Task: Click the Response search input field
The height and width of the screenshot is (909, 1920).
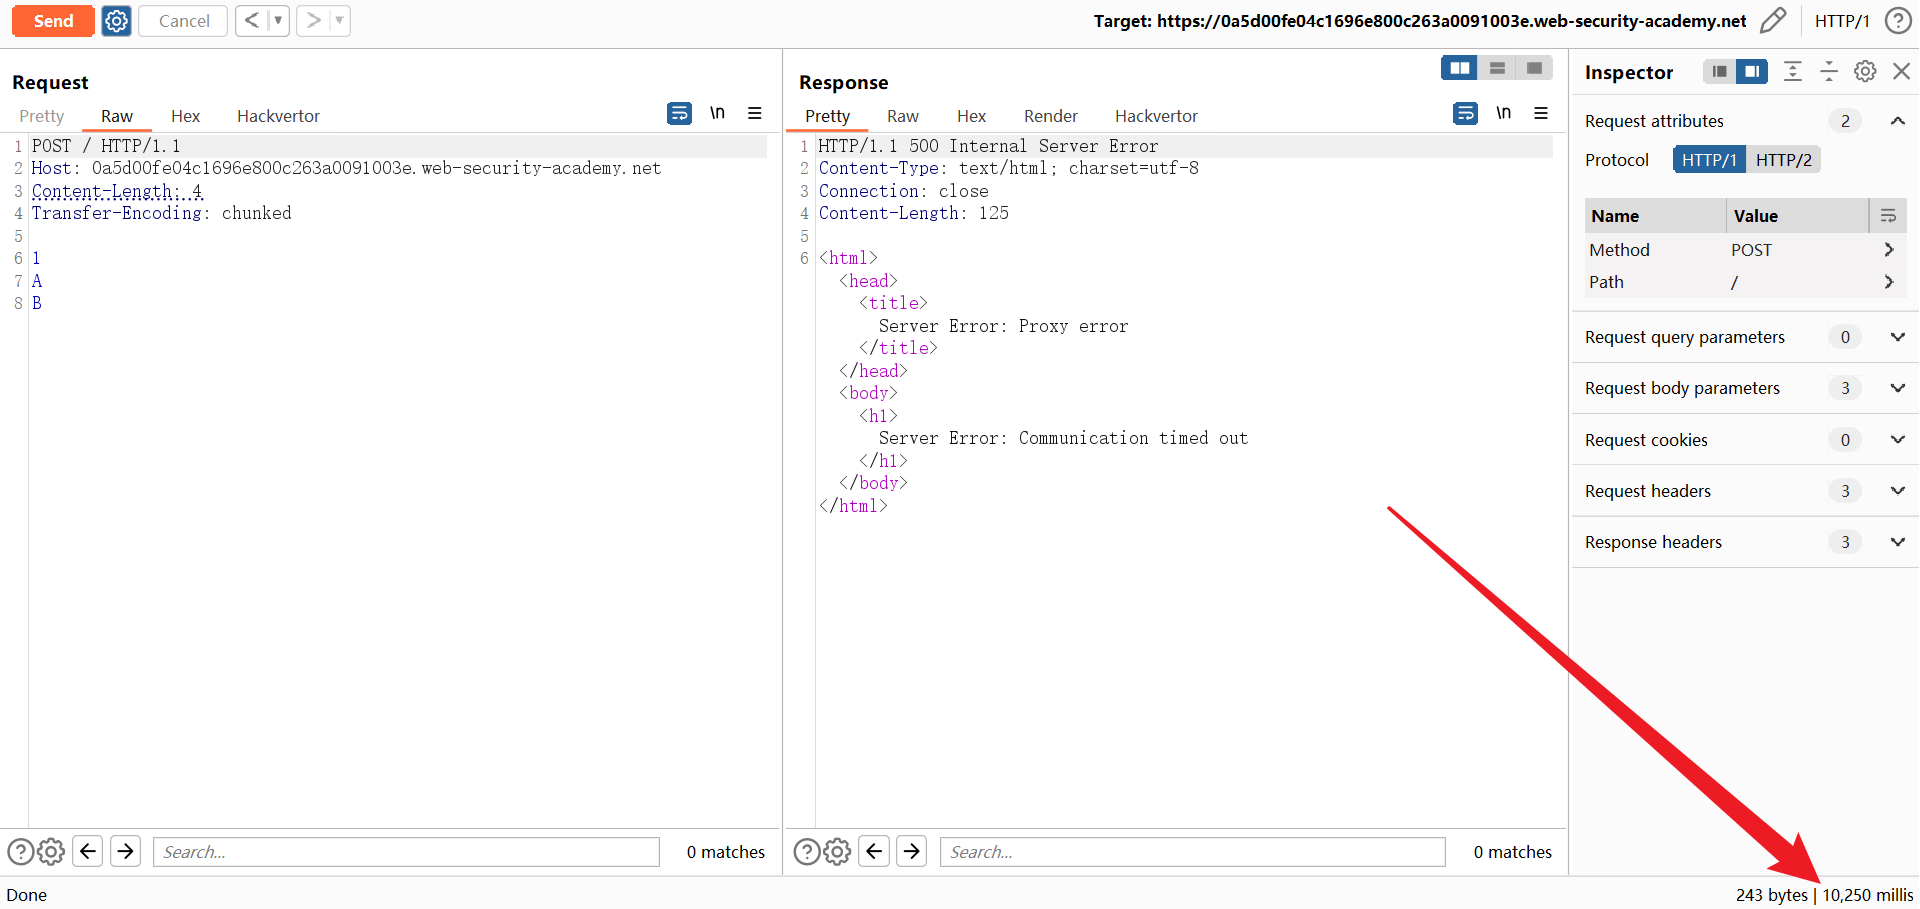Action: (x=1192, y=852)
